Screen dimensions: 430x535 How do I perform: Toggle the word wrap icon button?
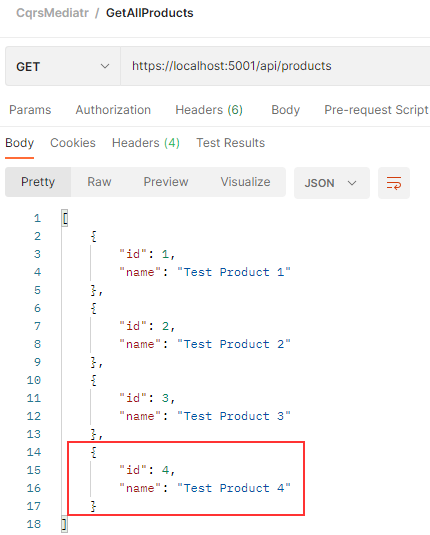click(x=393, y=183)
